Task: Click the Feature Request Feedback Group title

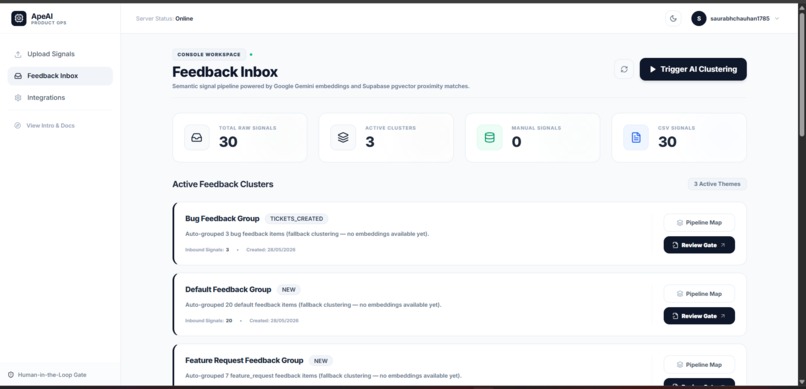Action: (x=244, y=361)
